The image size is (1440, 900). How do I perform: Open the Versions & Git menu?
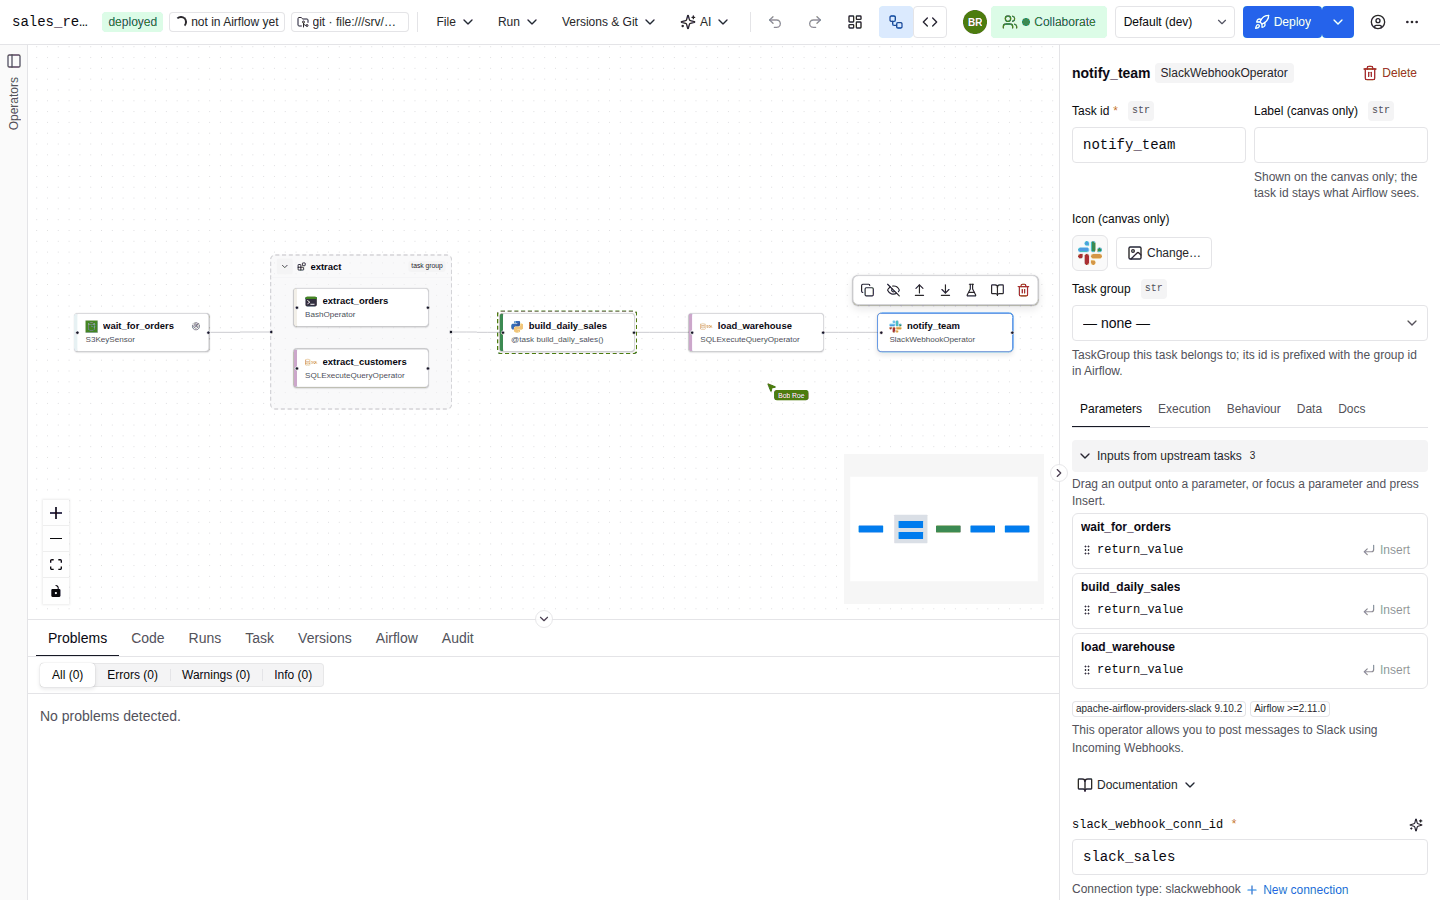coord(608,22)
